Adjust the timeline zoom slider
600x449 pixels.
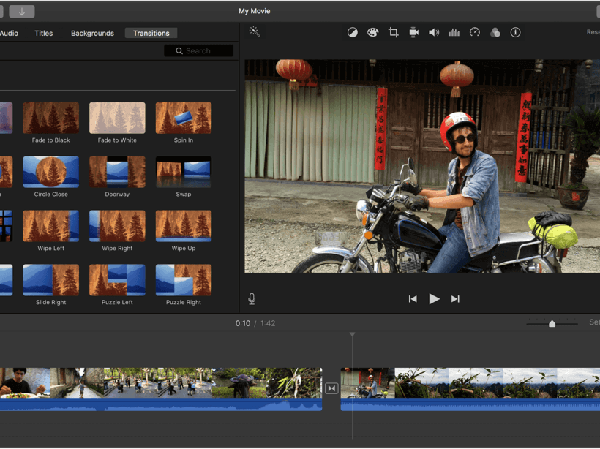(552, 323)
